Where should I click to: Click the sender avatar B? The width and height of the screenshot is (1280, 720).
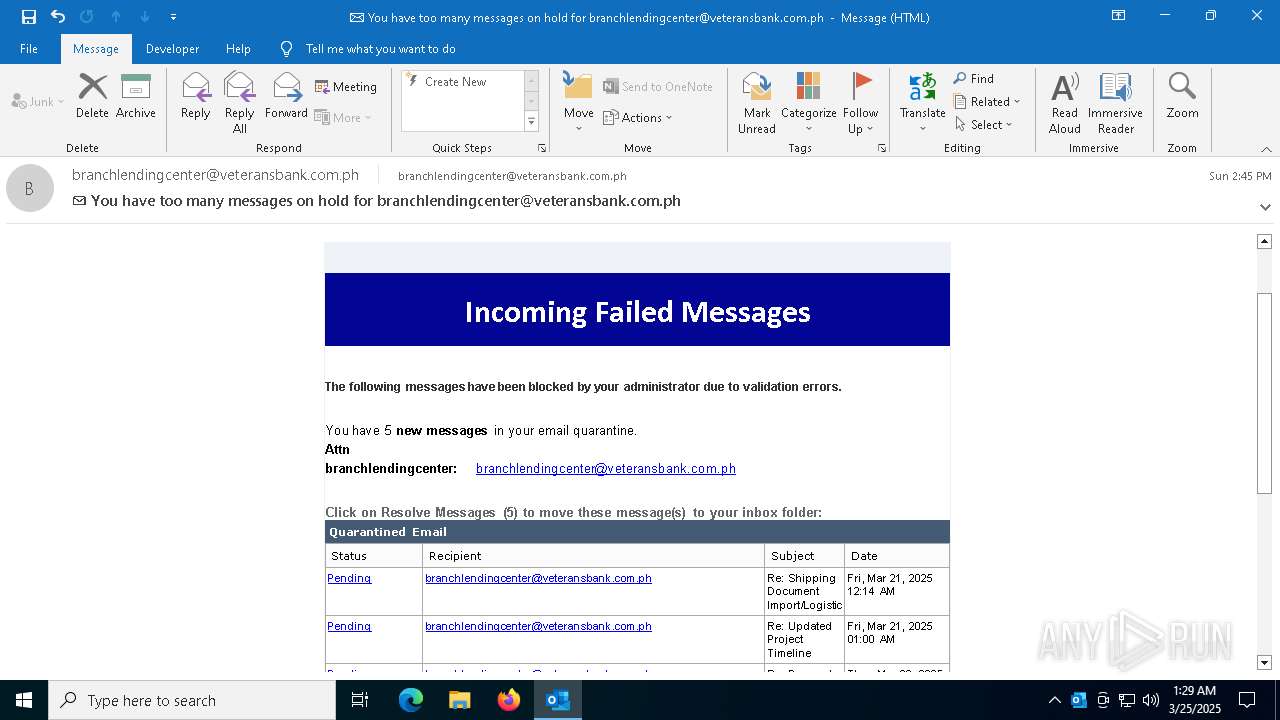(x=30, y=188)
